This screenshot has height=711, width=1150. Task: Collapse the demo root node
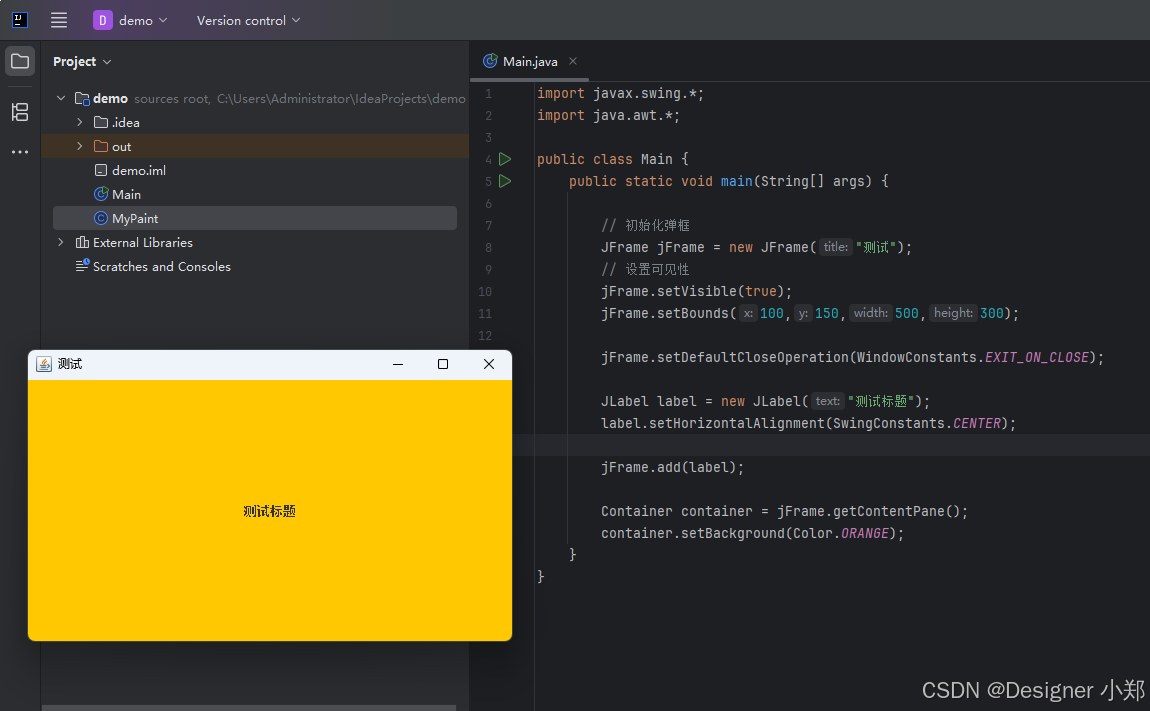tap(61, 98)
